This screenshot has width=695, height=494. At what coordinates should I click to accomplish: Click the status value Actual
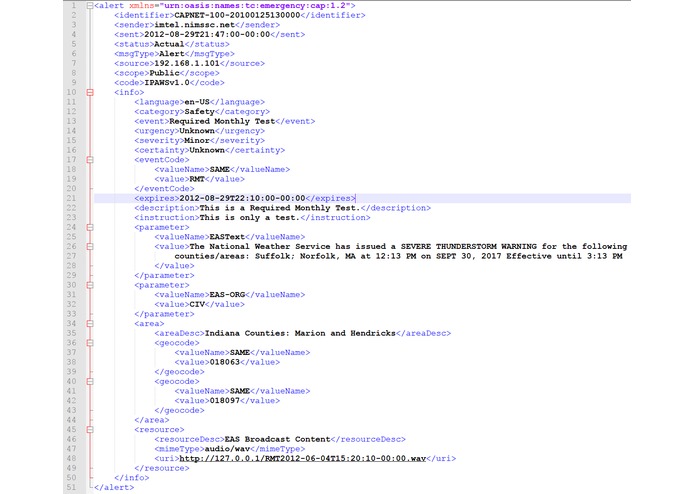pos(169,44)
